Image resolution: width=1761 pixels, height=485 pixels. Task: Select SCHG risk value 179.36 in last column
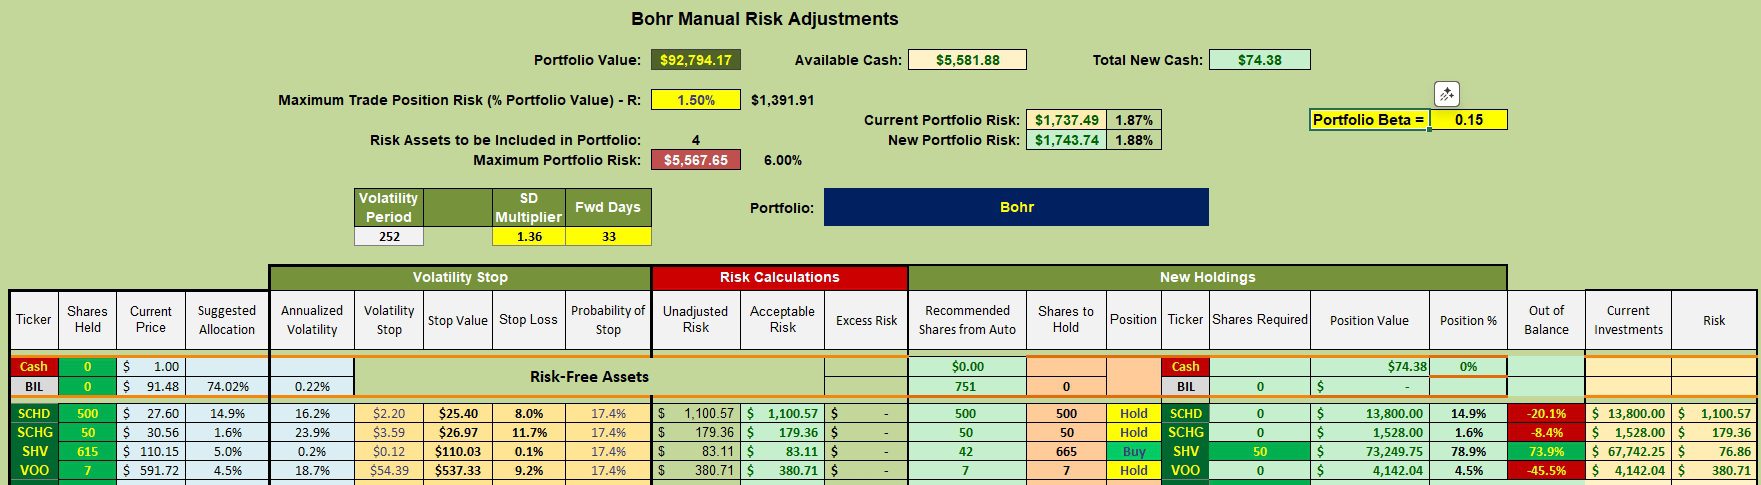pyautogui.click(x=1714, y=432)
